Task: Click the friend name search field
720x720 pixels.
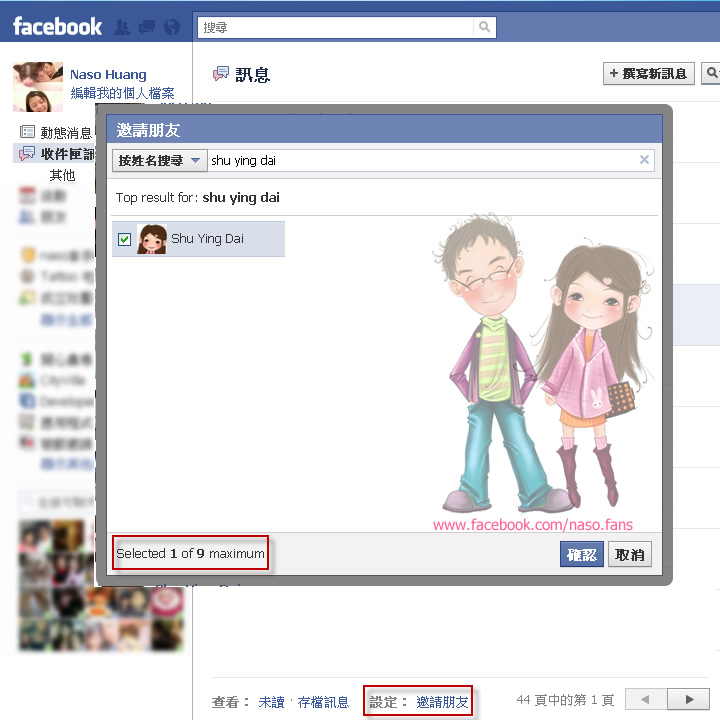Action: pos(422,161)
